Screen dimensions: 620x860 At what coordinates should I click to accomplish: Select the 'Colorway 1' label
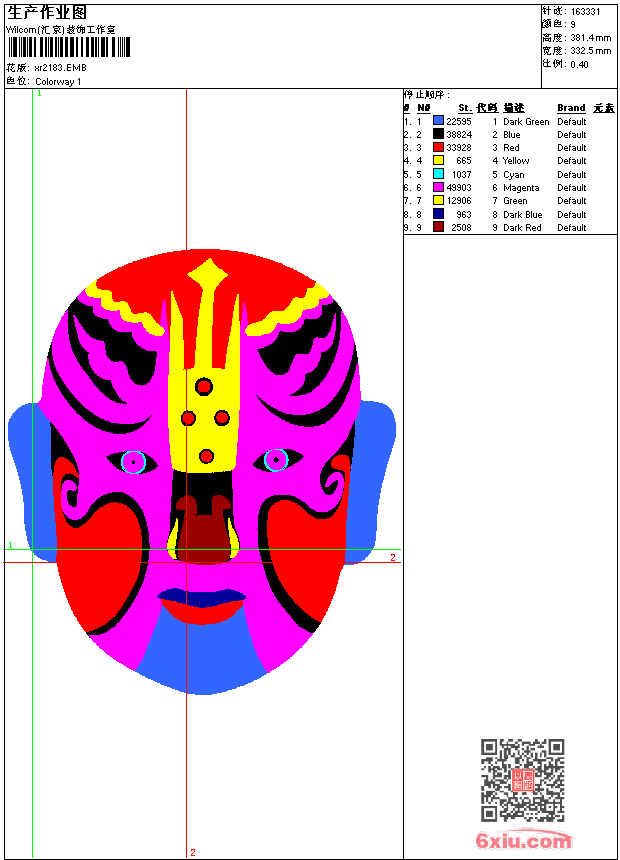58,82
